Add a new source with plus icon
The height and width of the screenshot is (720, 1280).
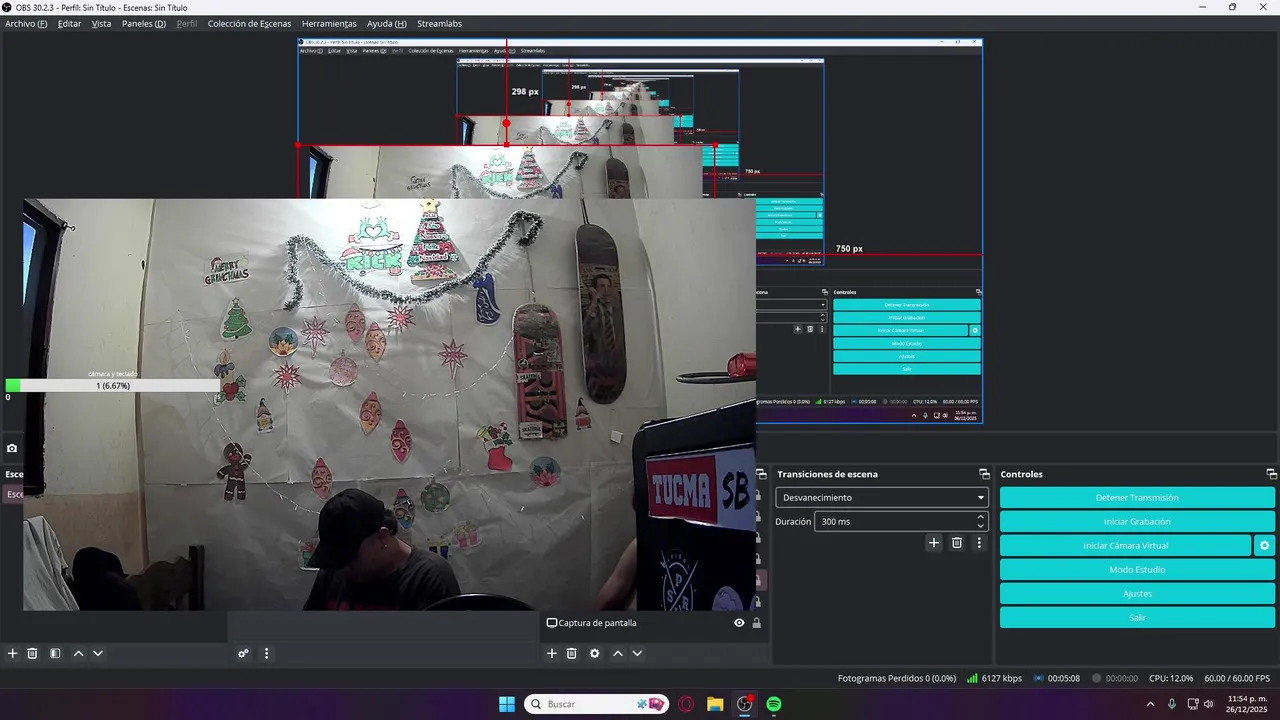coord(551,653)
